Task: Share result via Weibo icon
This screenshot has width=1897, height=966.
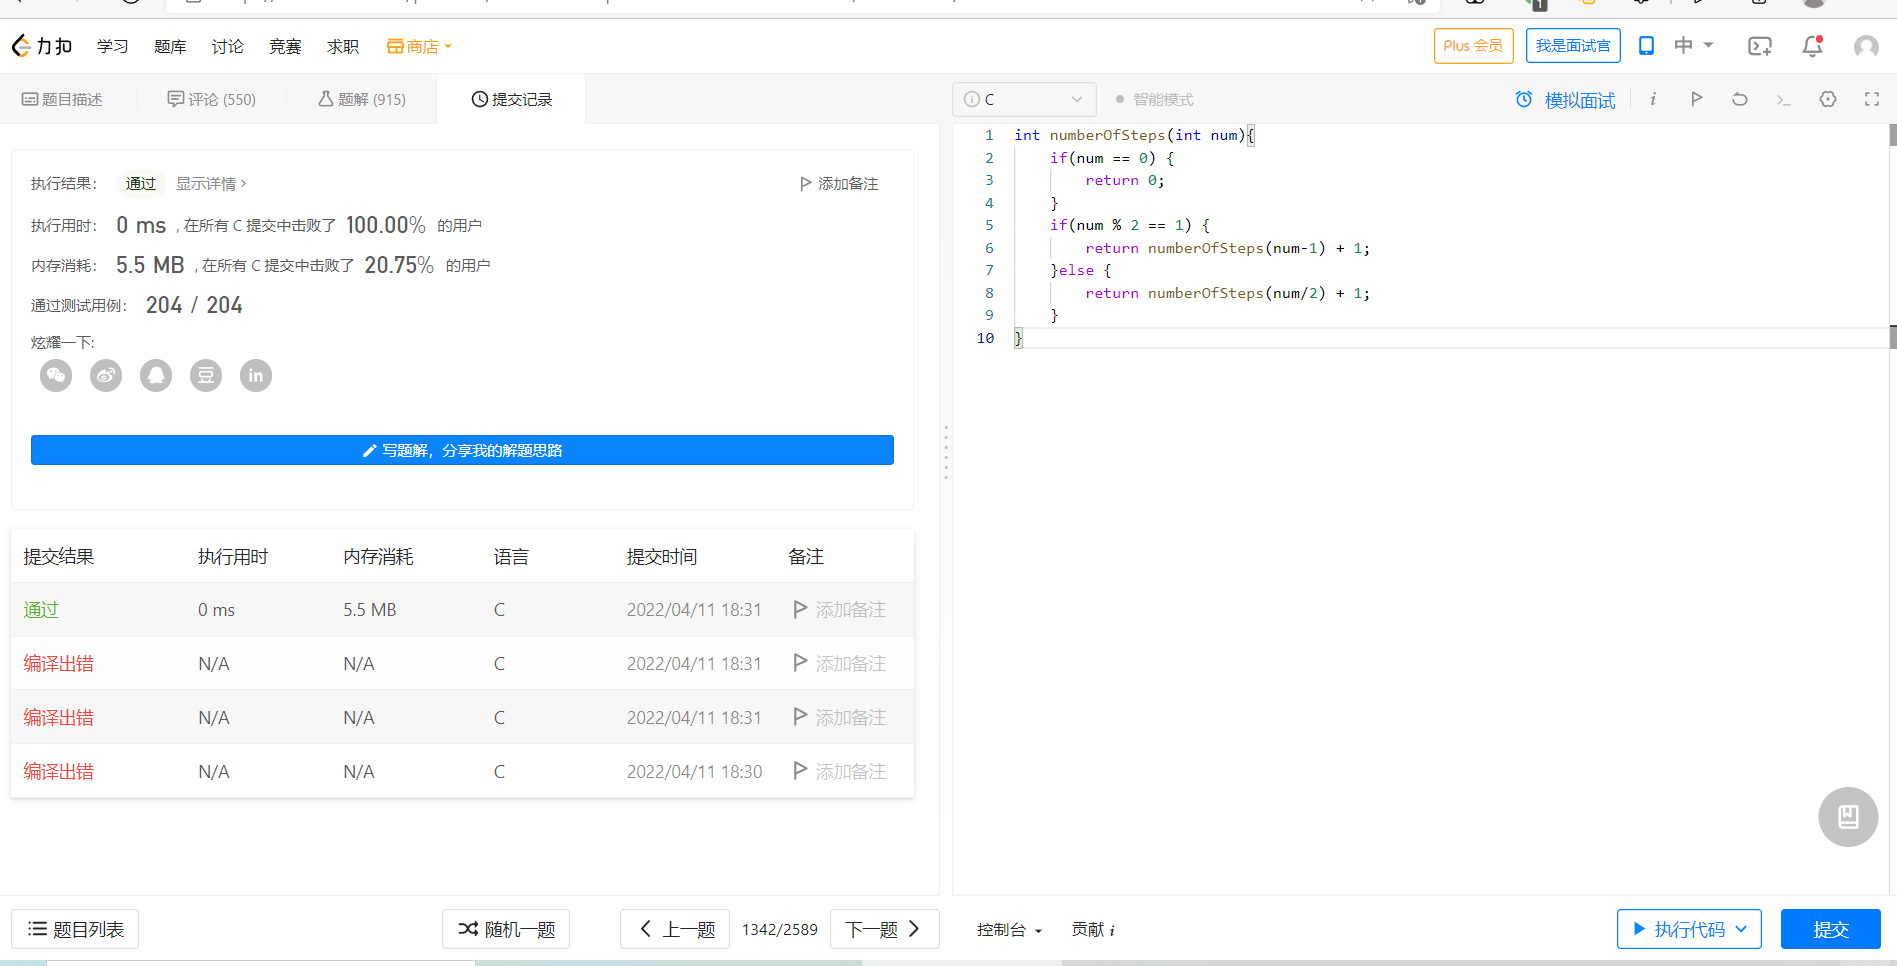Action: [x=106, y=376]
